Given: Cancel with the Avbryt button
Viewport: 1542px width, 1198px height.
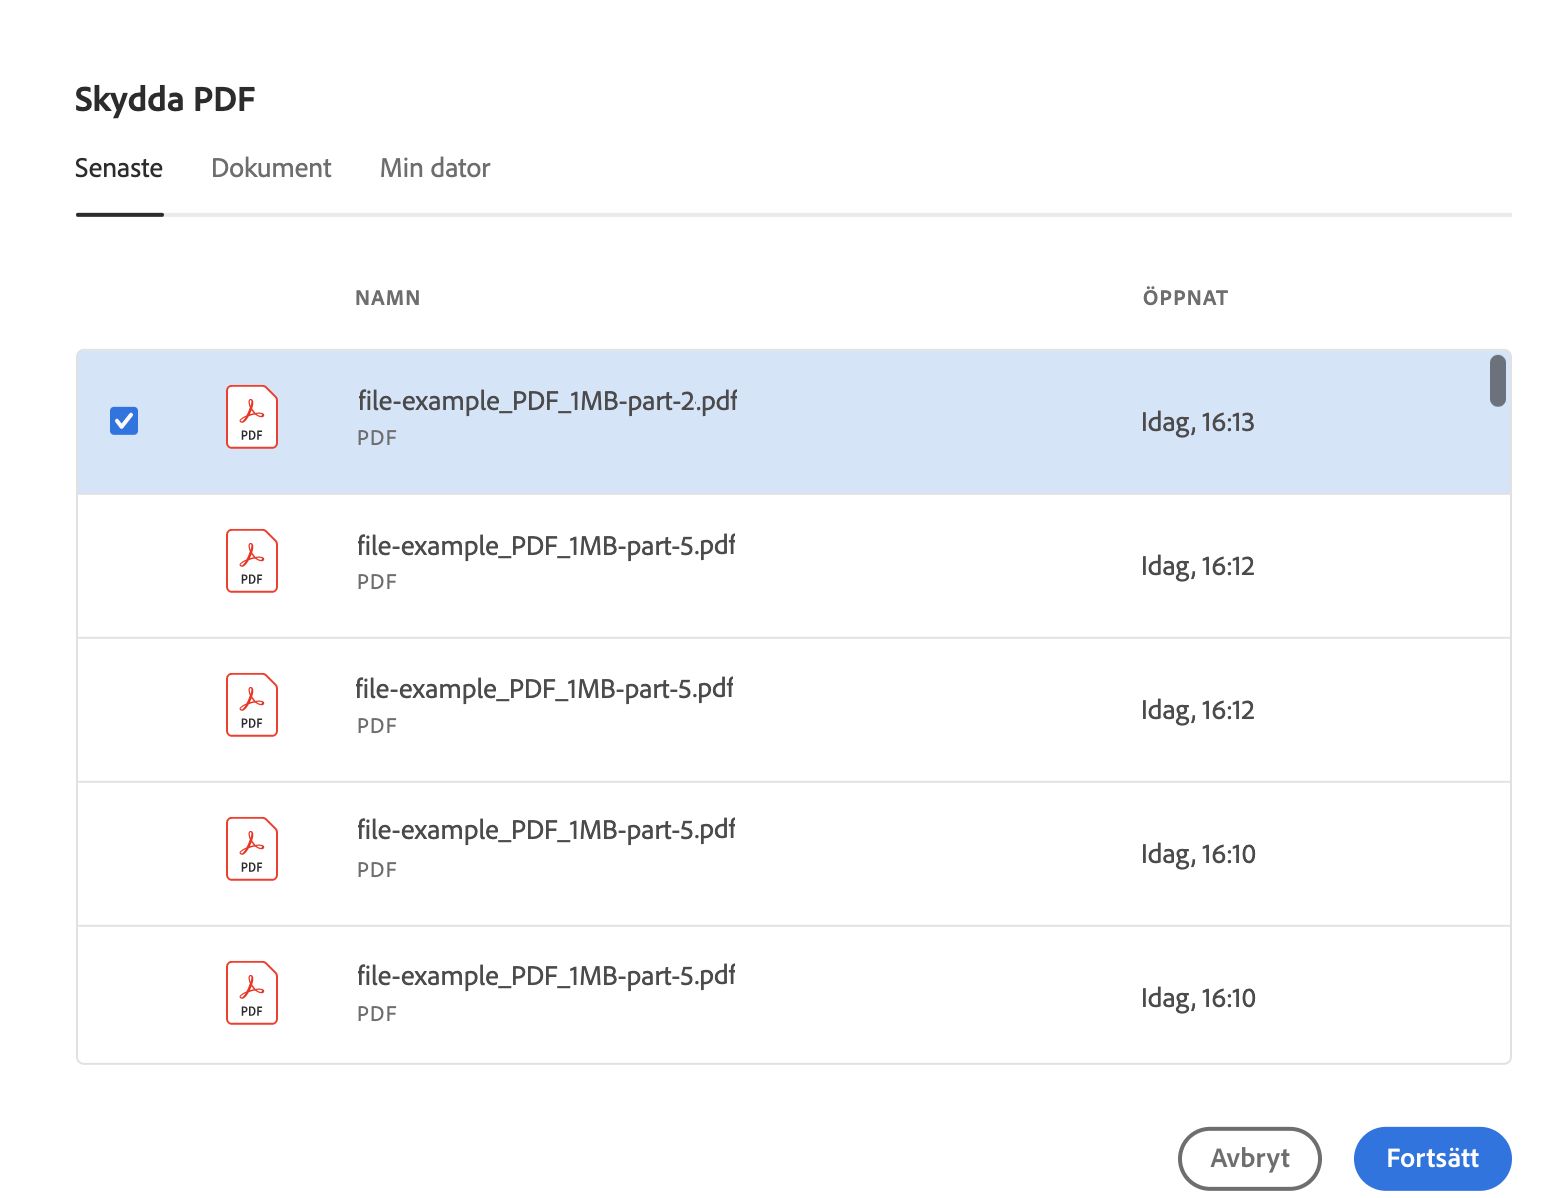Looking at the screenshot, I should pos(1250,1158).
